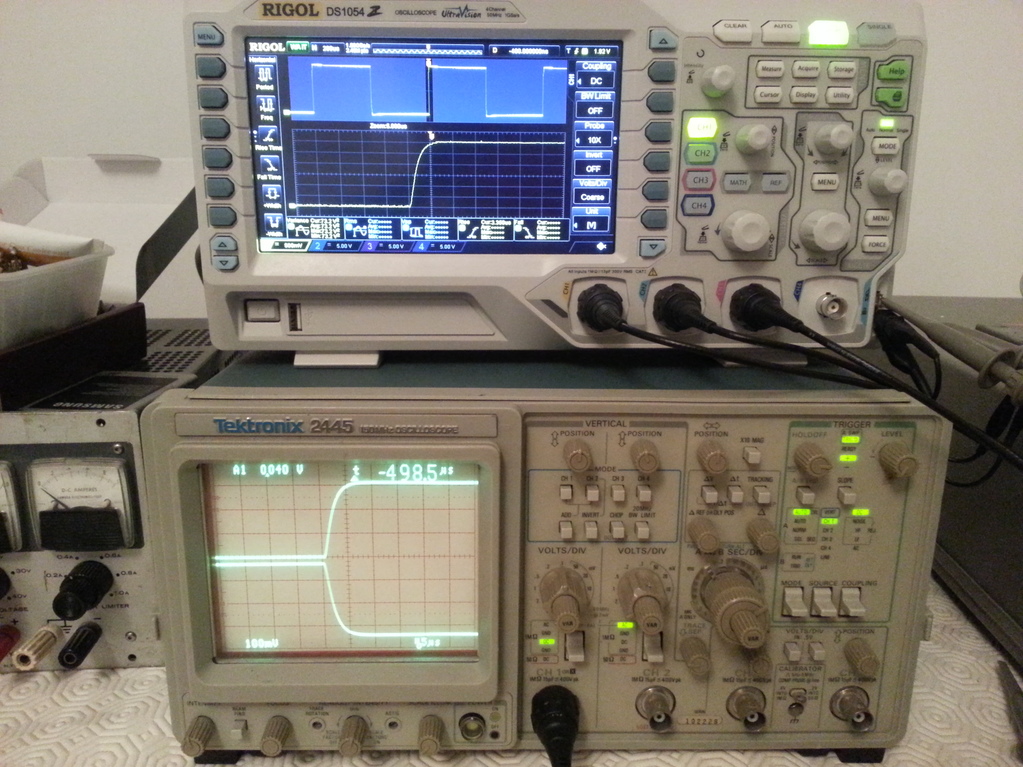This screenshot has height=767, width=1023.
Task: Tap the page-down arrow below Rigol right softkeys
Action: point(652,247)
